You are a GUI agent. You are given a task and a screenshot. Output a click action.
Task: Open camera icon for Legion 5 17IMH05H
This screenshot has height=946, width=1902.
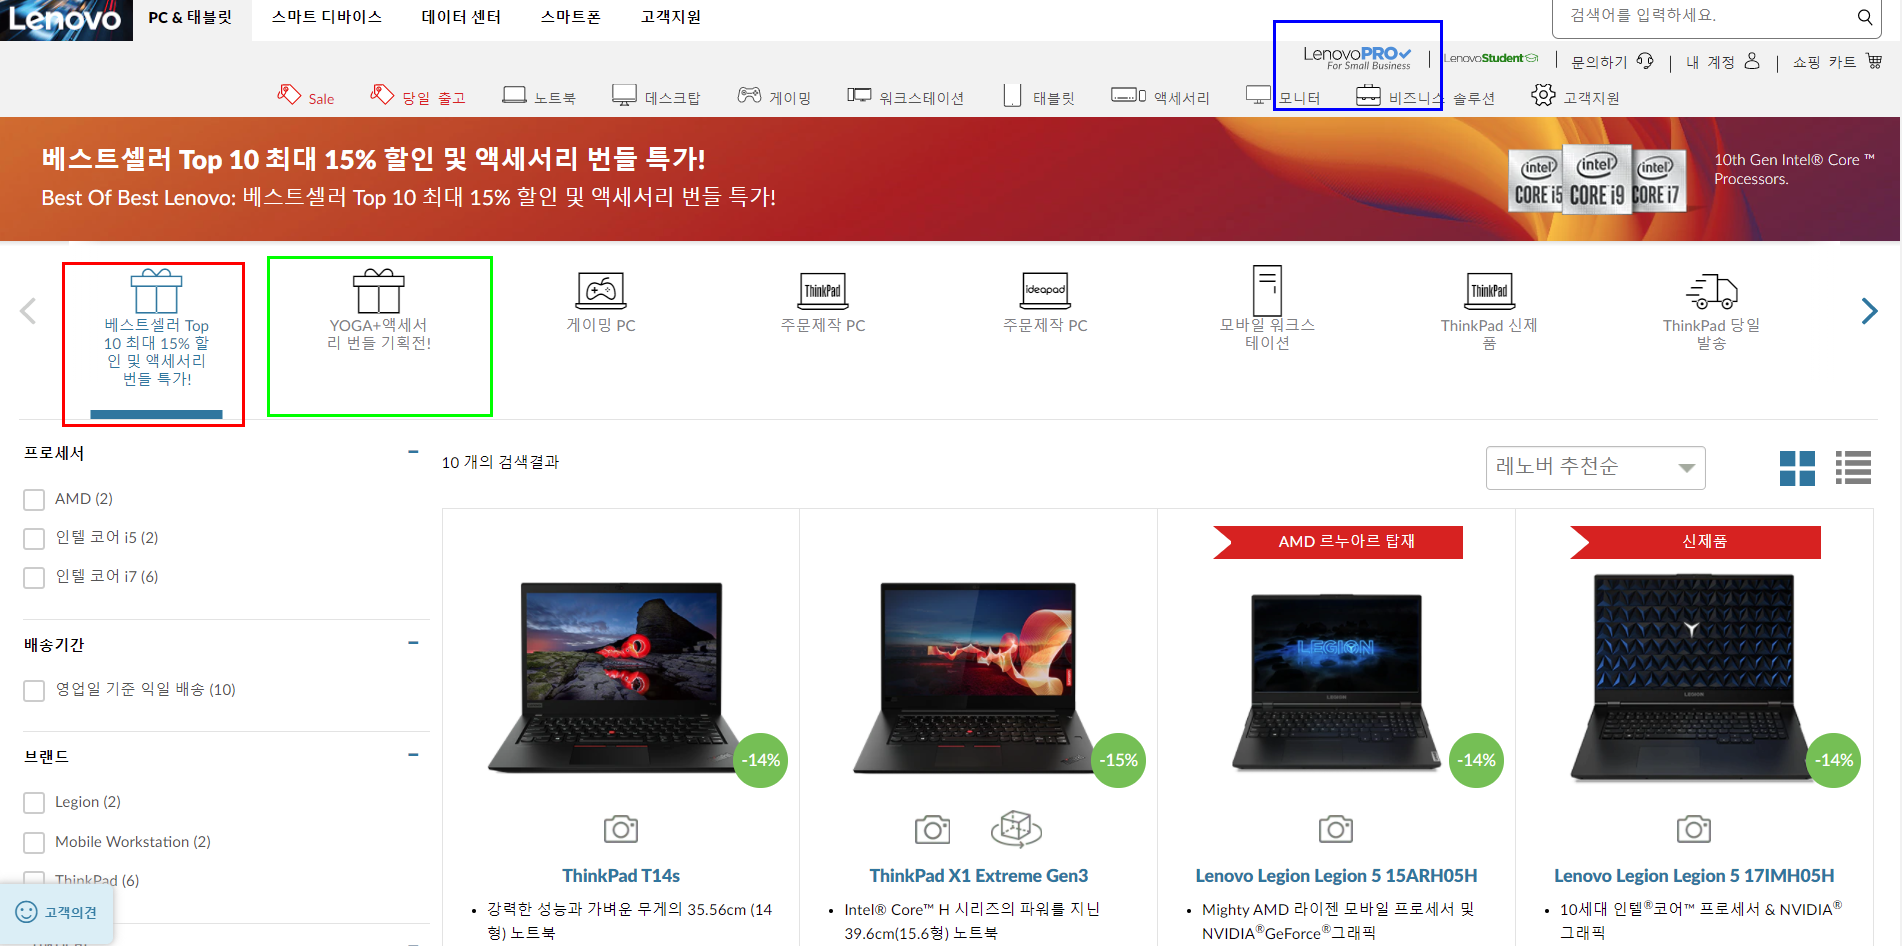click(1694, 829)
